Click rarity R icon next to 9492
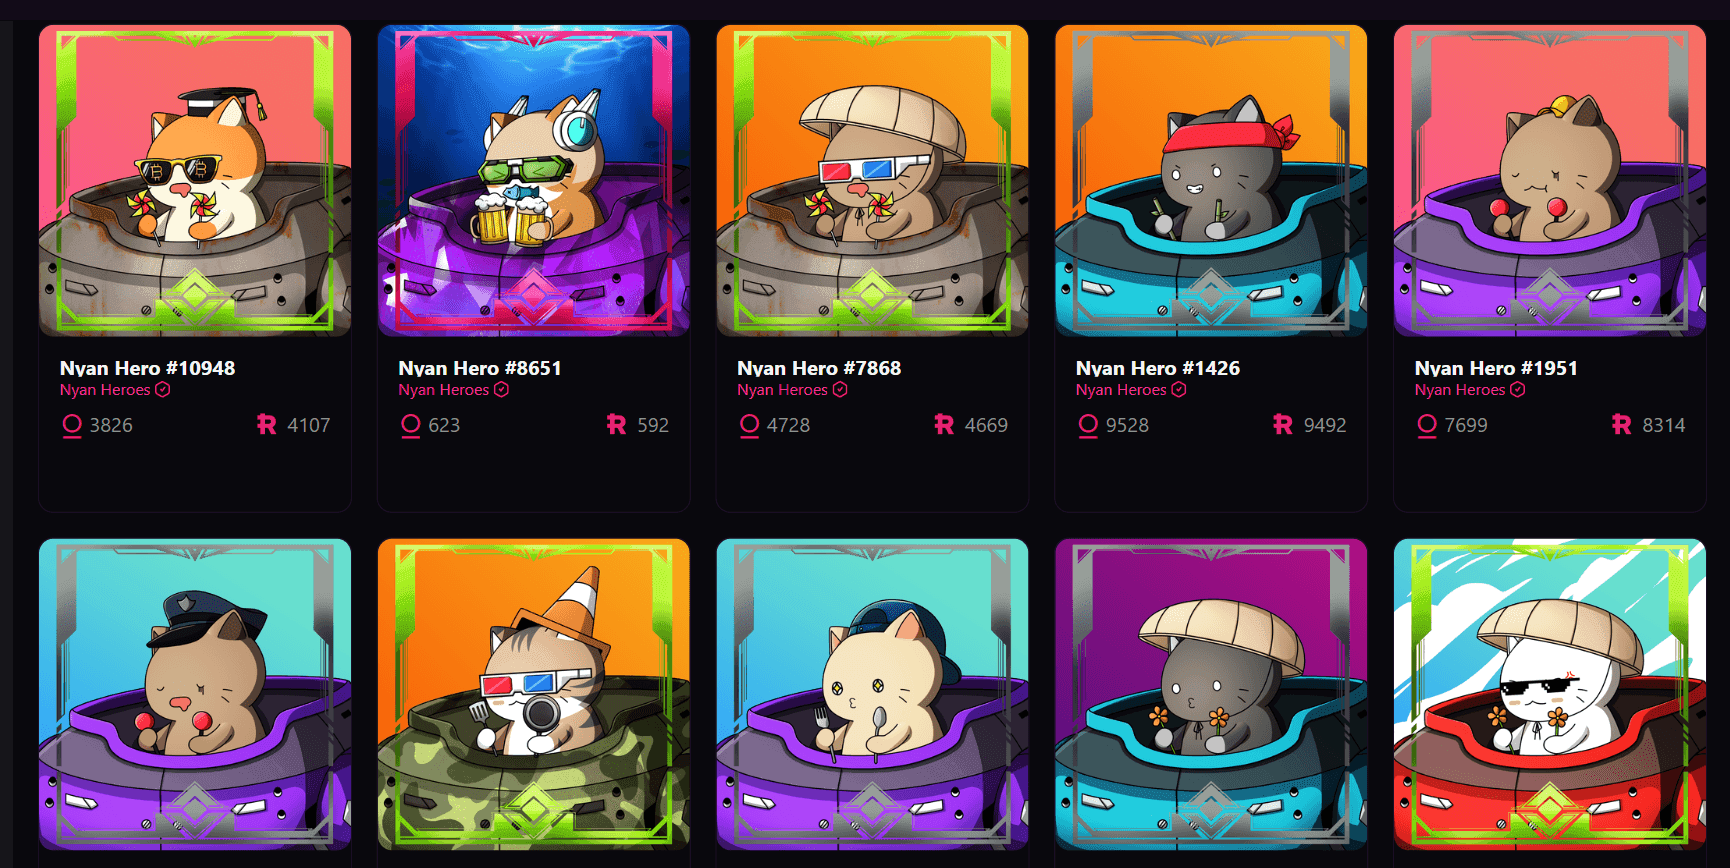 [x=1283, y=425]
